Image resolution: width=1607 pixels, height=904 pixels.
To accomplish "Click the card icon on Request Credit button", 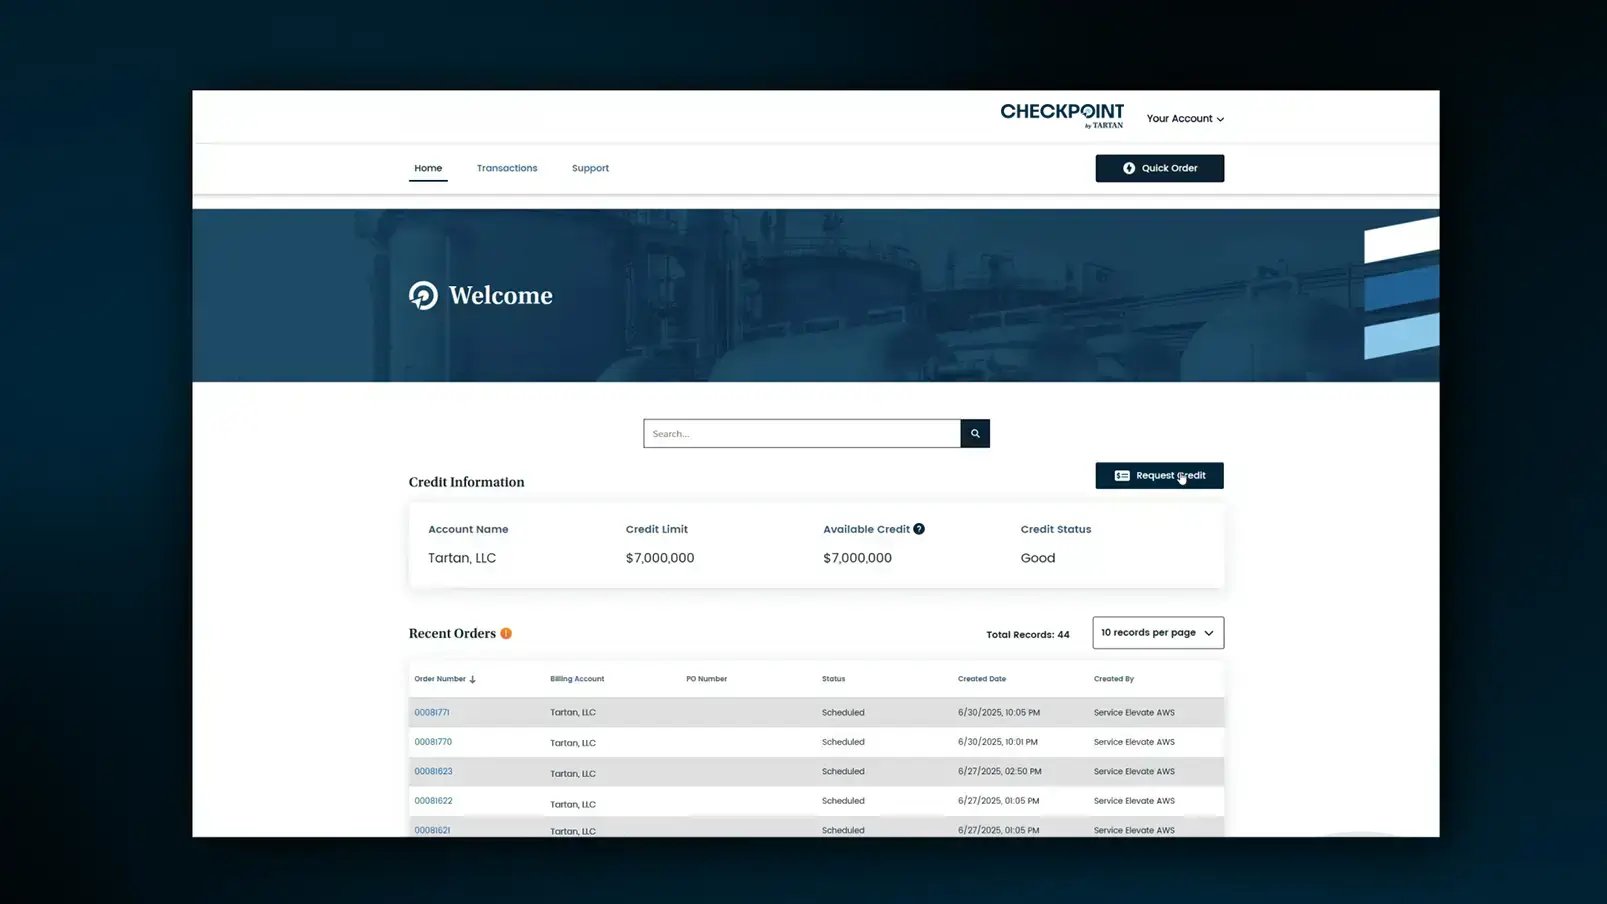I will click(x=1122, y=475).
